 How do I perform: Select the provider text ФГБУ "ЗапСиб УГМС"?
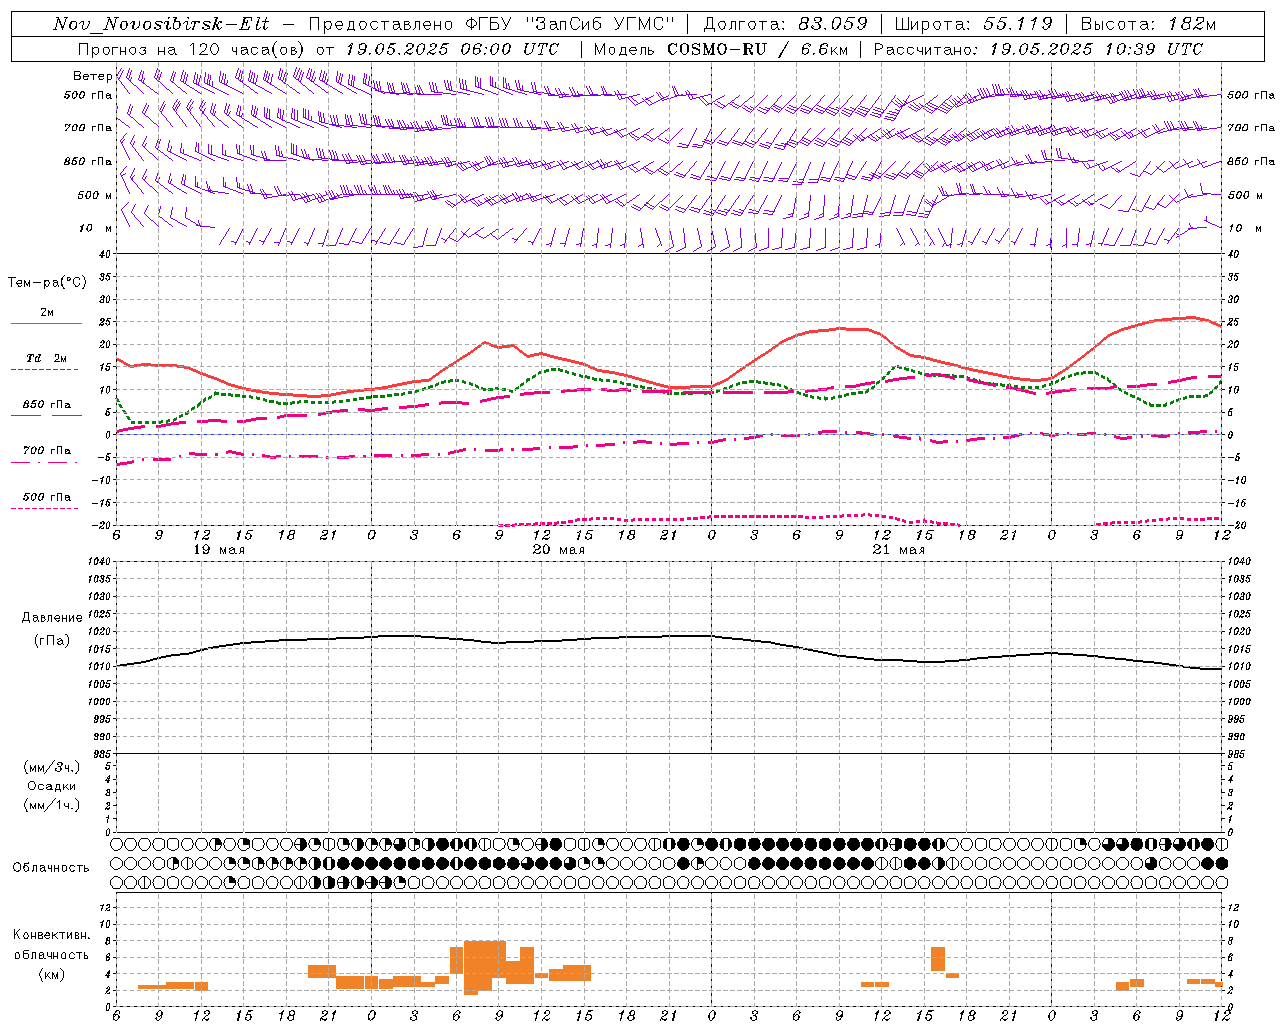[571, 24]
